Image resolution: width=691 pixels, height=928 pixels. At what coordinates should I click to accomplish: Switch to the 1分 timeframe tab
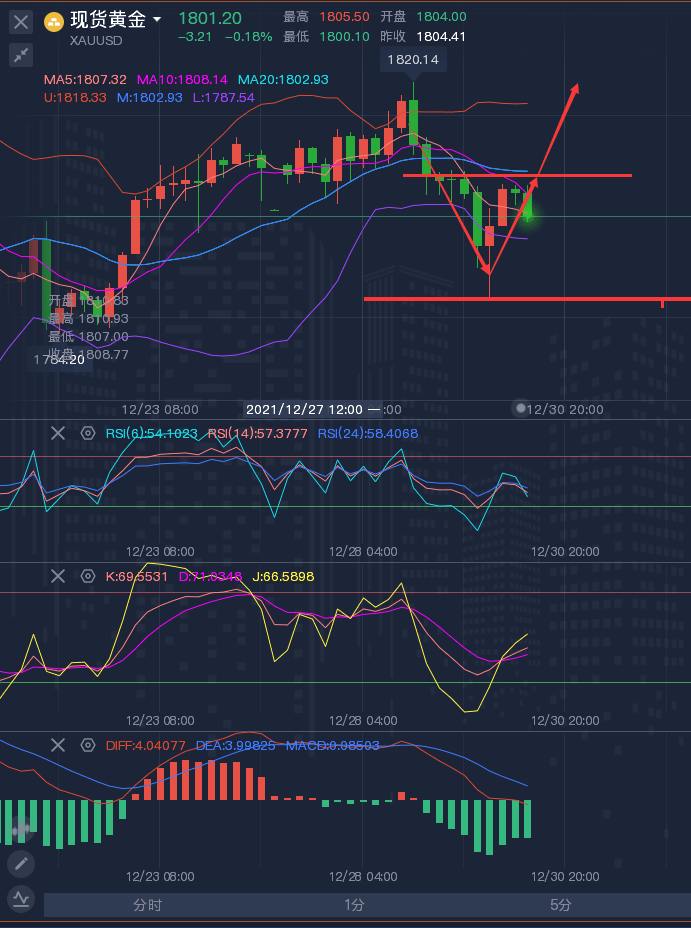(x=354, y=905)
